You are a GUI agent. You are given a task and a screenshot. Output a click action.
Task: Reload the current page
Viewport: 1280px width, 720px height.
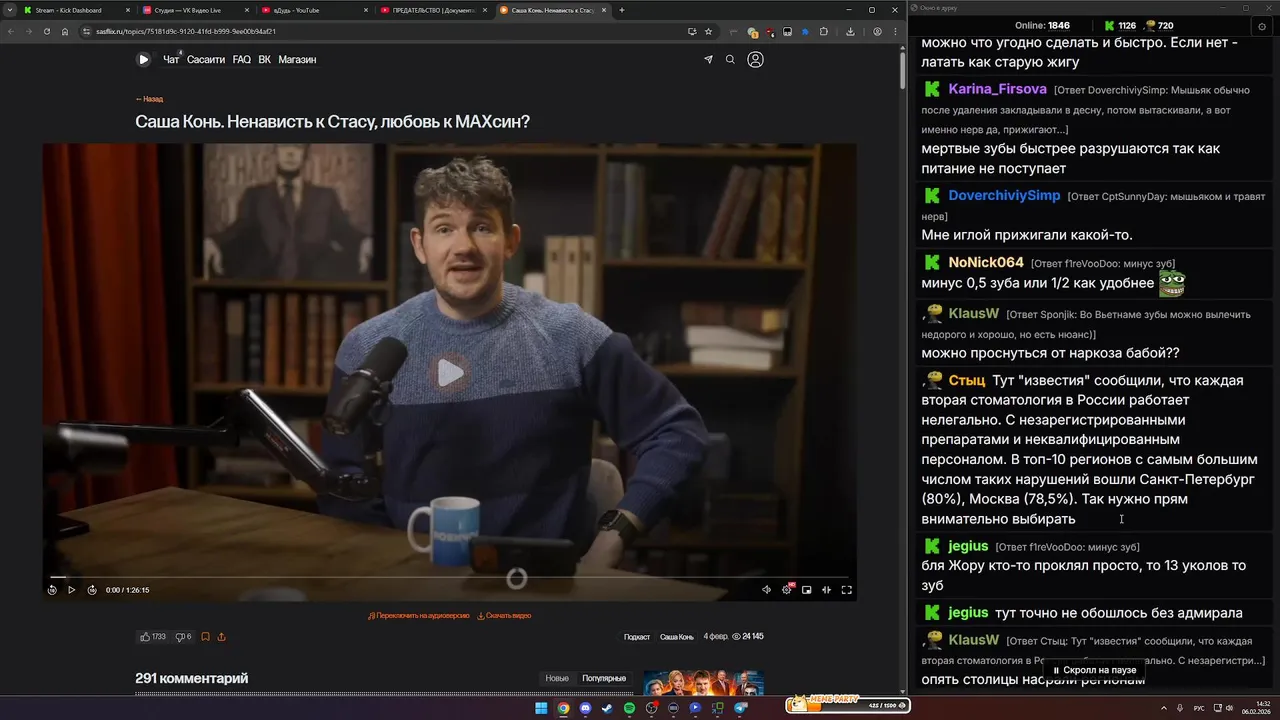point(46,31)
